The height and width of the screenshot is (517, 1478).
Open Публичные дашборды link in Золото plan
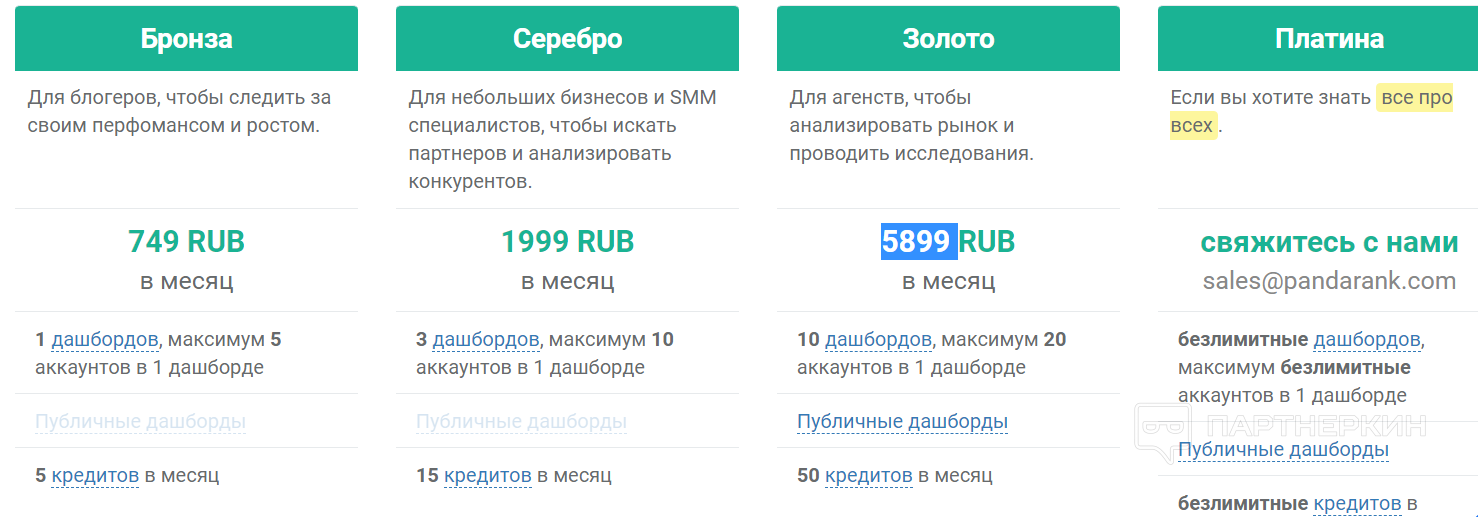(x=902, y=422)
